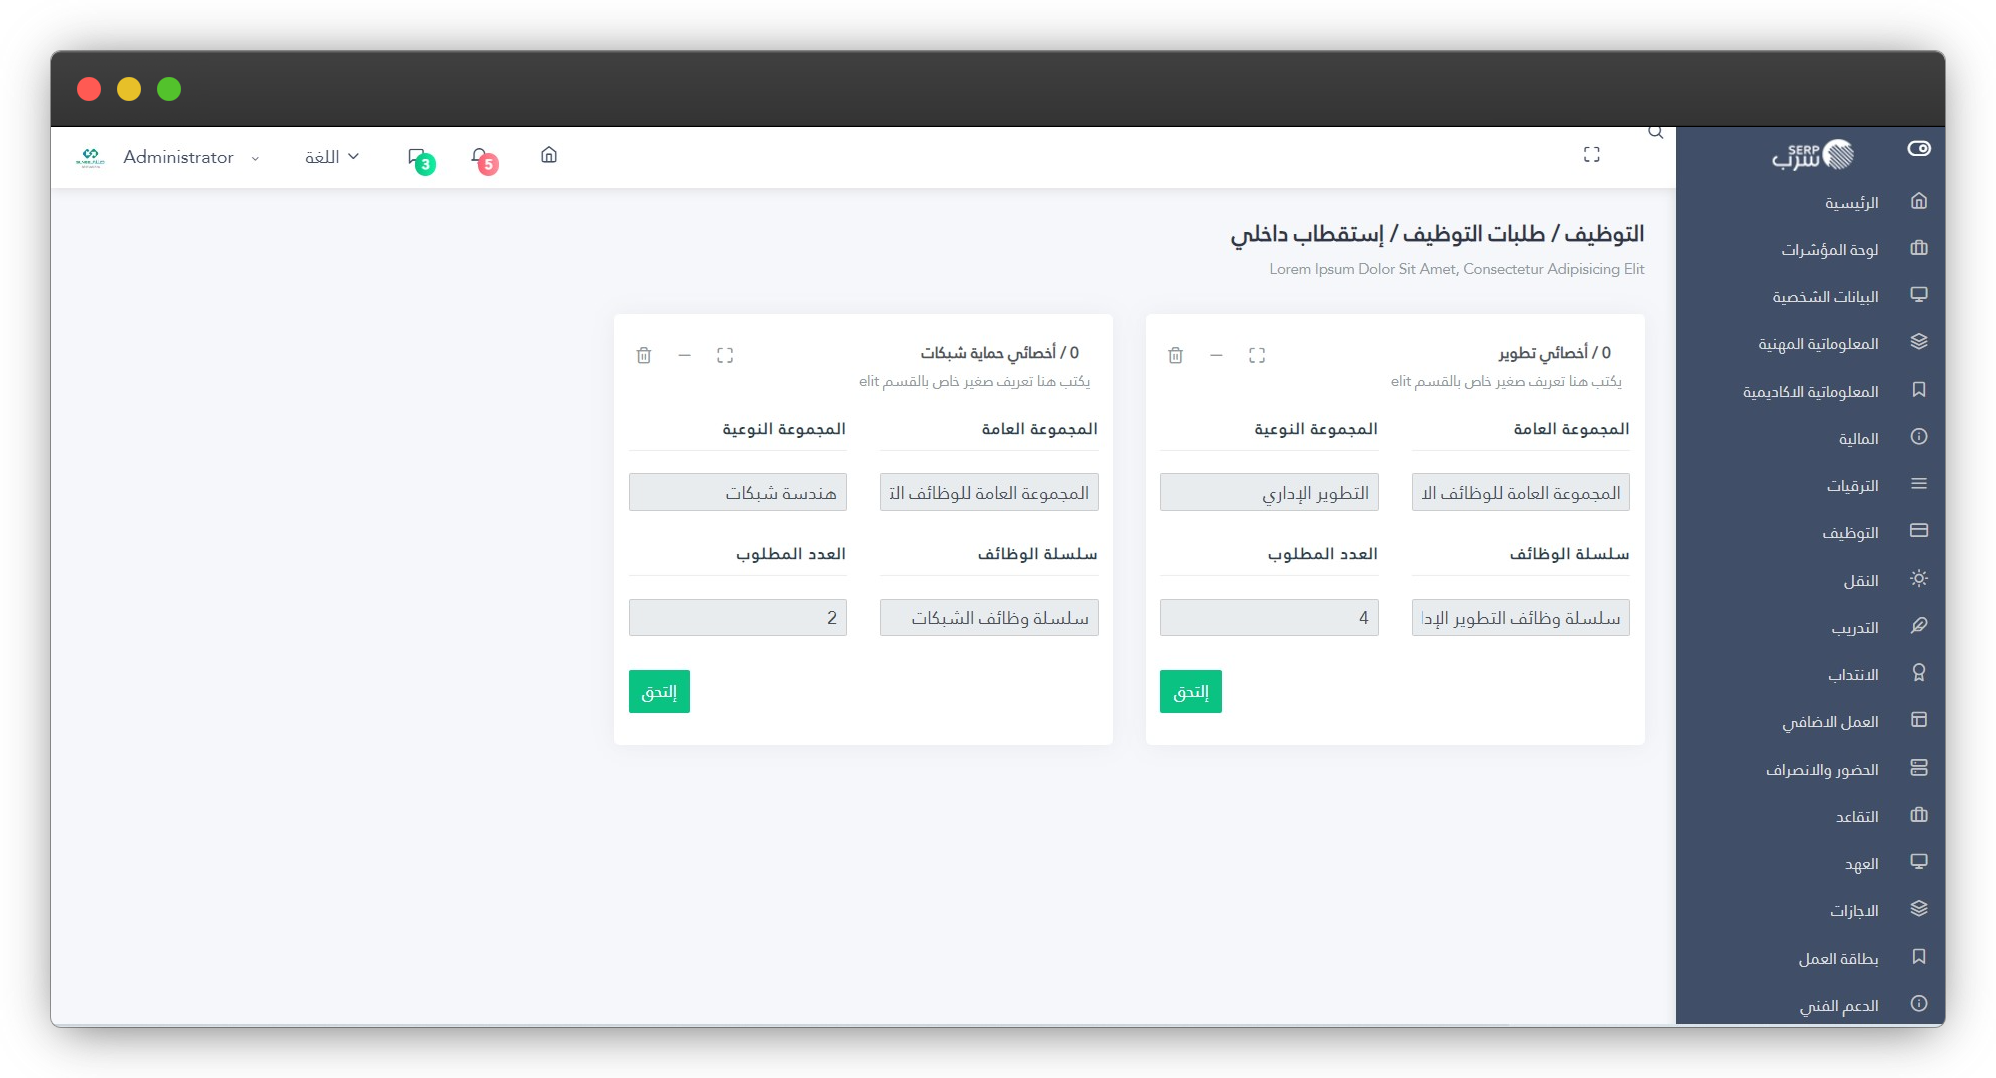Viewport: 1996px width, 1078px height.
Task: Click the home icon in top bar
Action: point(549,155)
